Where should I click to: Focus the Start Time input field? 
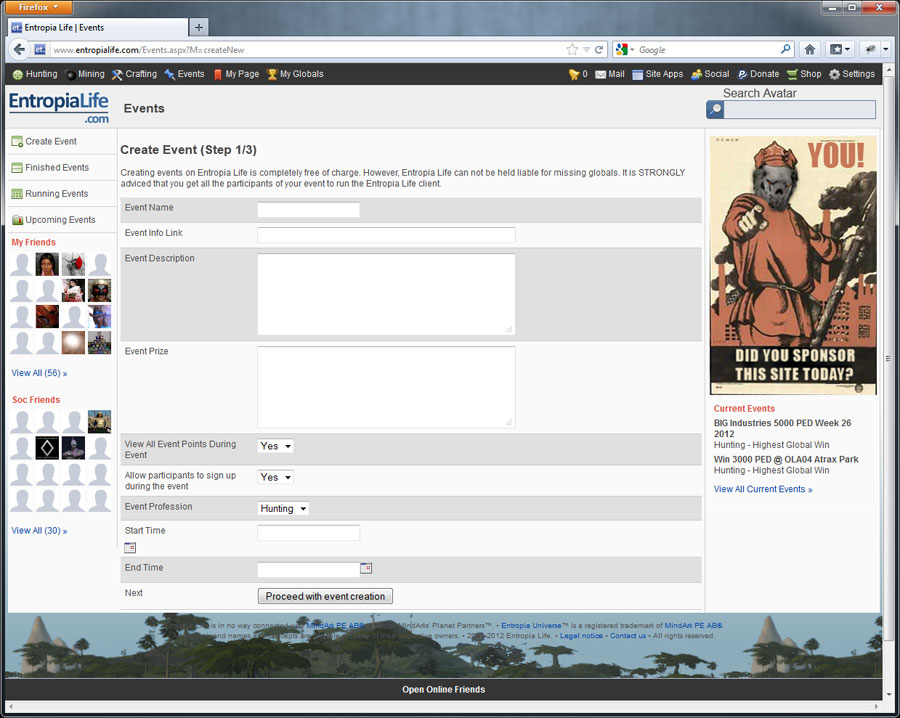point(309,533)
